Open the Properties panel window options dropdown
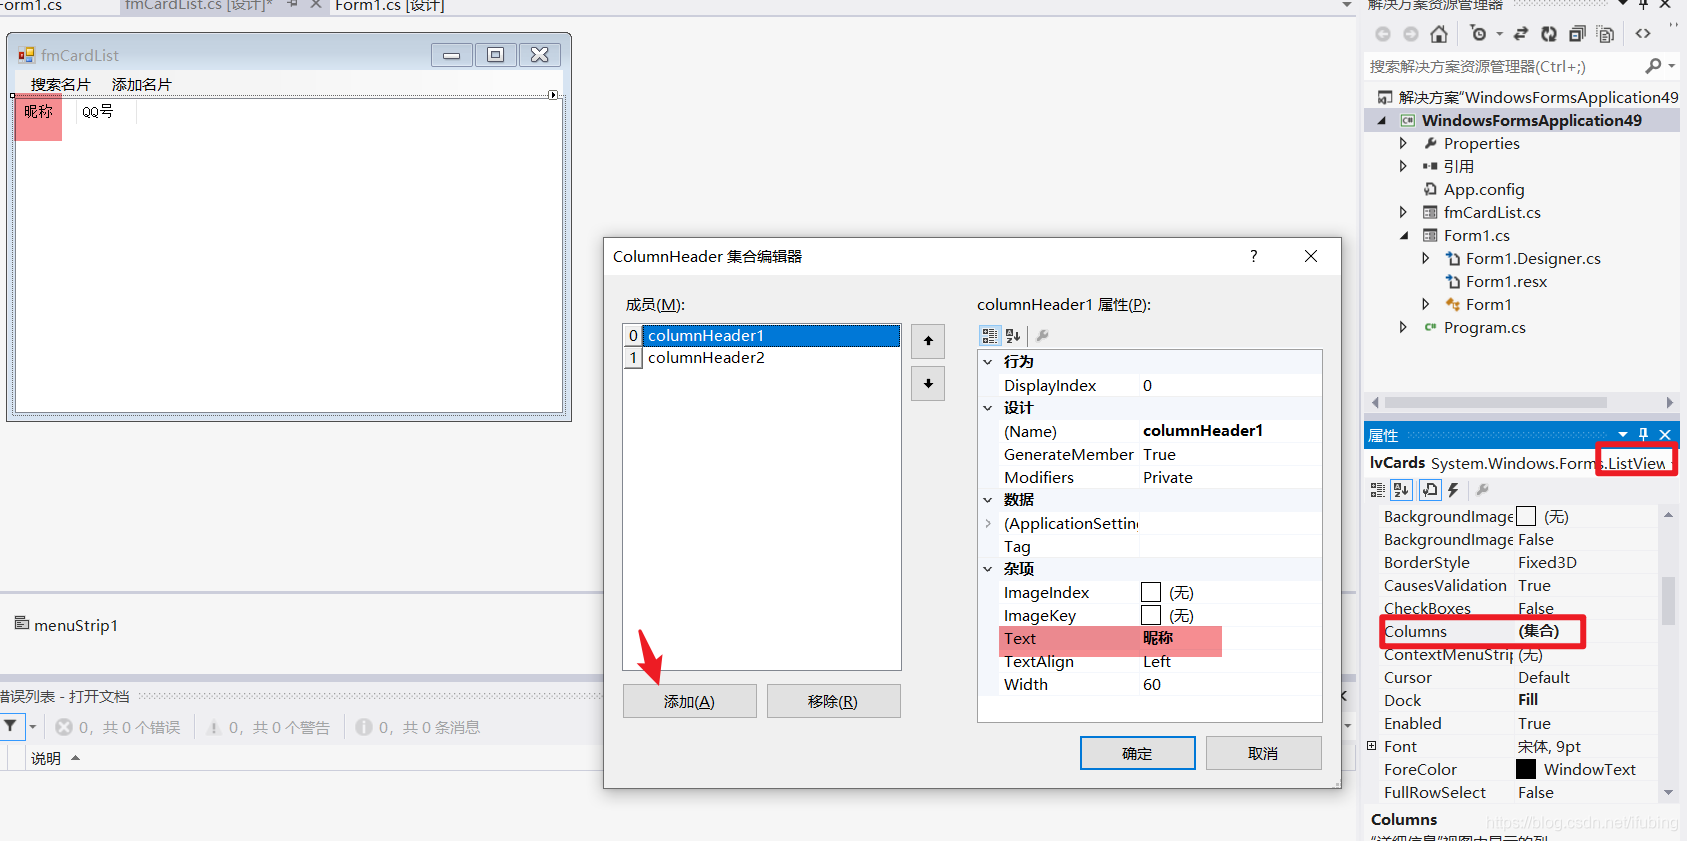The width and height of the screenshot is (1687, 841). pos(1623,434)
